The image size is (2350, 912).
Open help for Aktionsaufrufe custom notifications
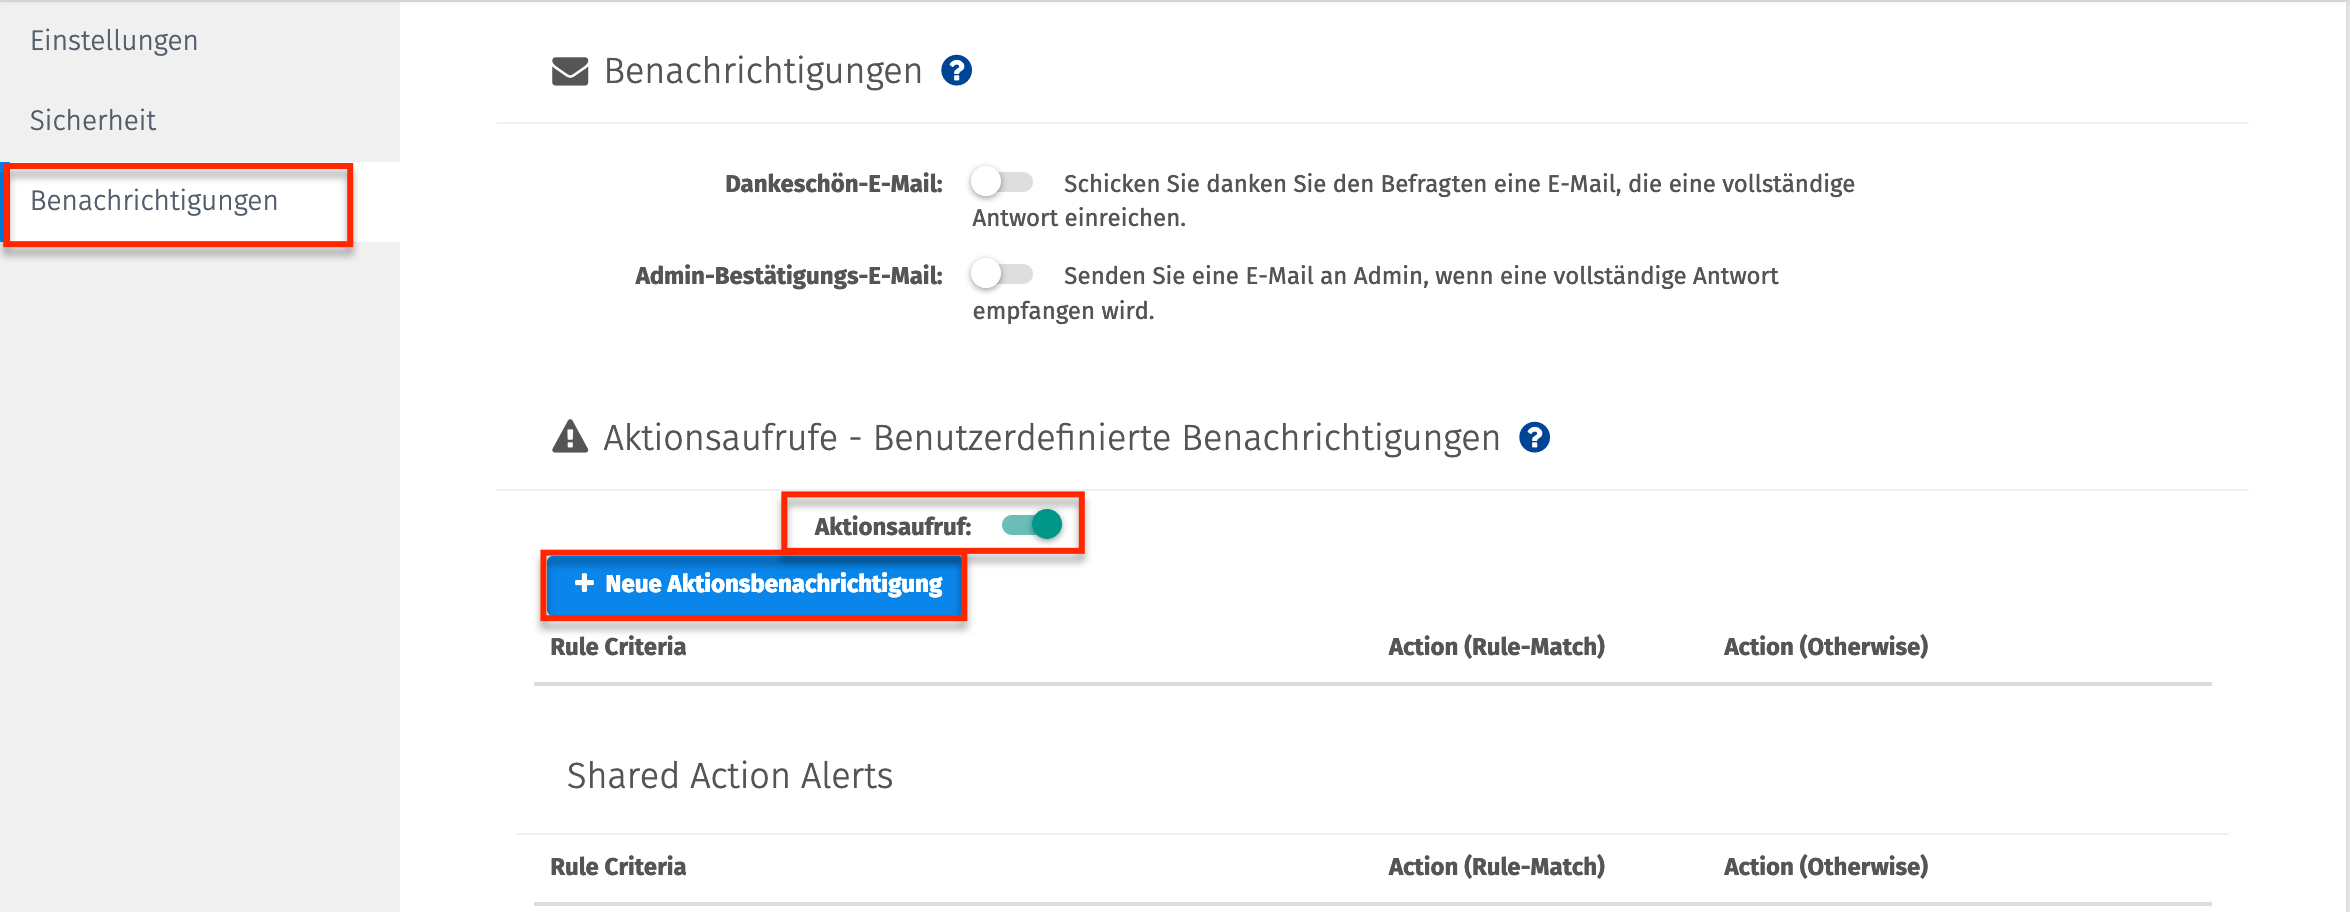pos(1536,437)
